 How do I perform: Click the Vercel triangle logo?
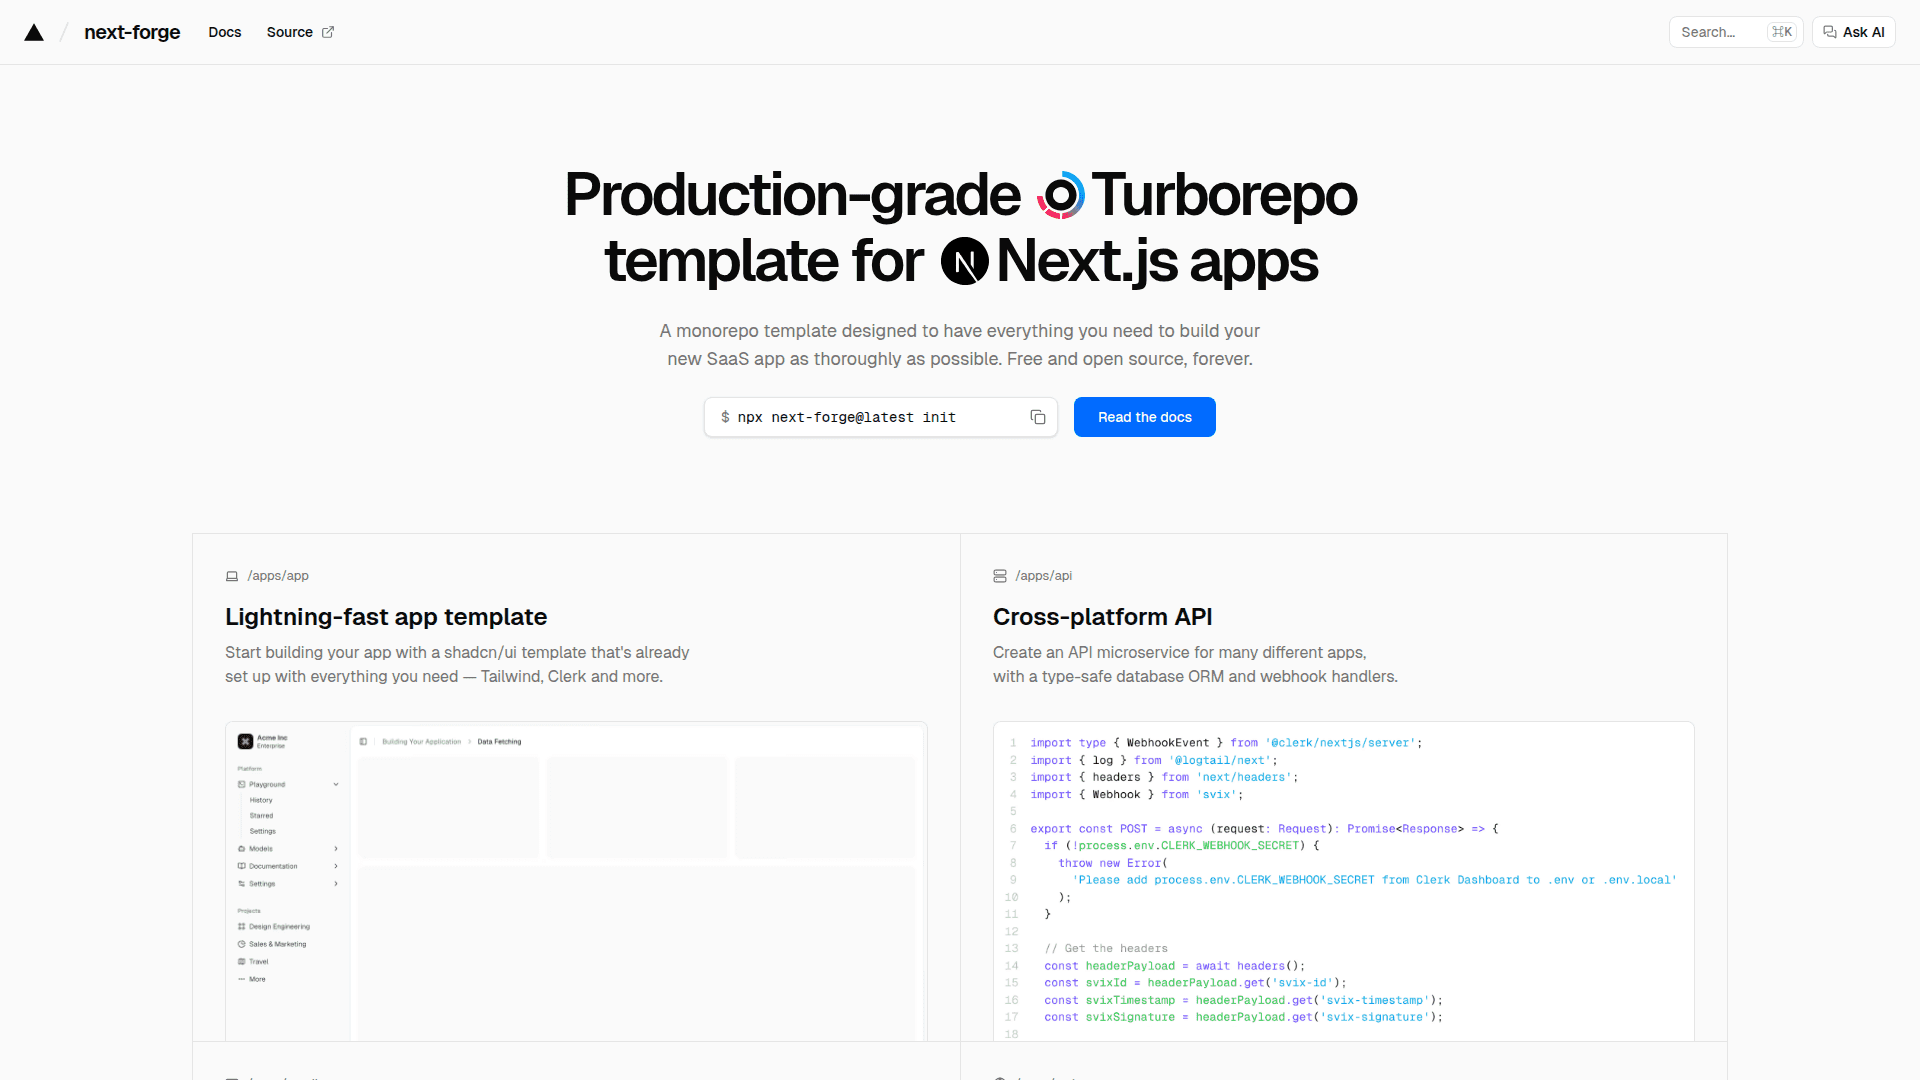[x=34, y=32]
